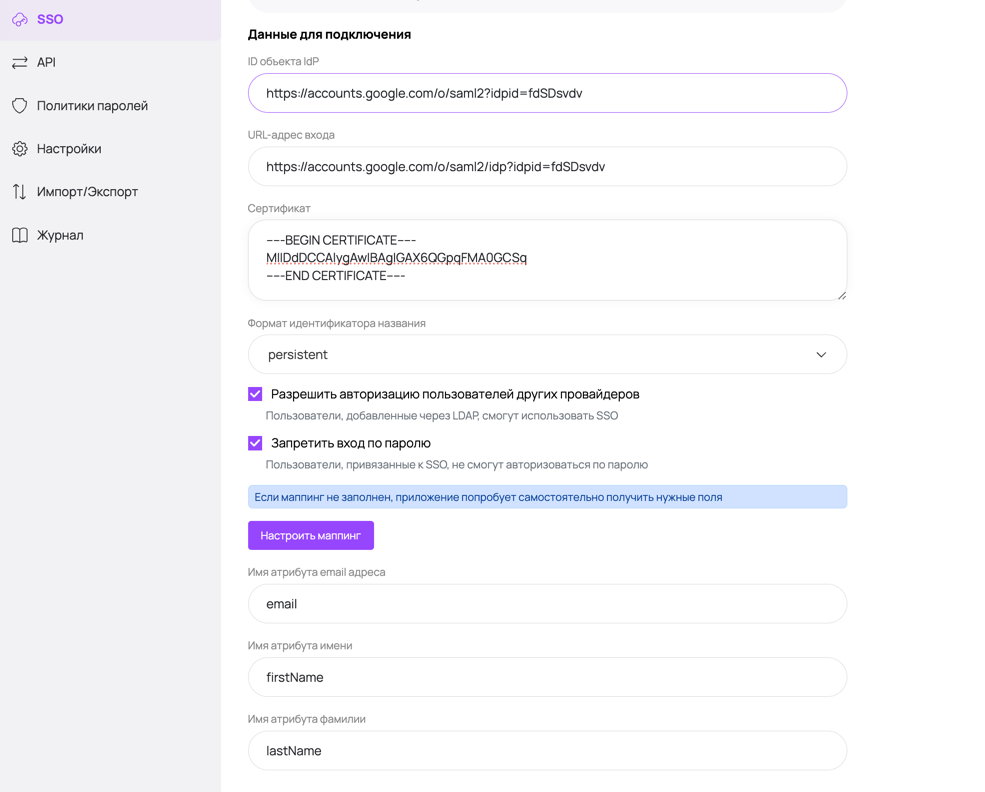The height and width of the screenshot is (792, 985).
Task: Click inside the Сертификат text area
Action: pyautogui.click(x=546, y=259)
